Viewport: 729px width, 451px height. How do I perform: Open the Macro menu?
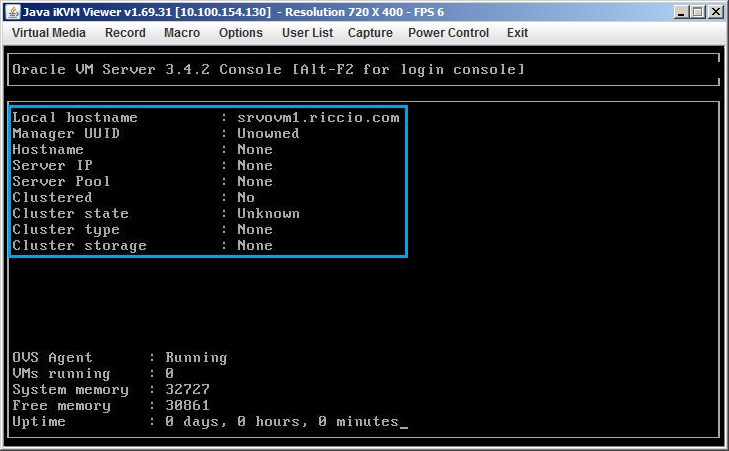(182, 33)
